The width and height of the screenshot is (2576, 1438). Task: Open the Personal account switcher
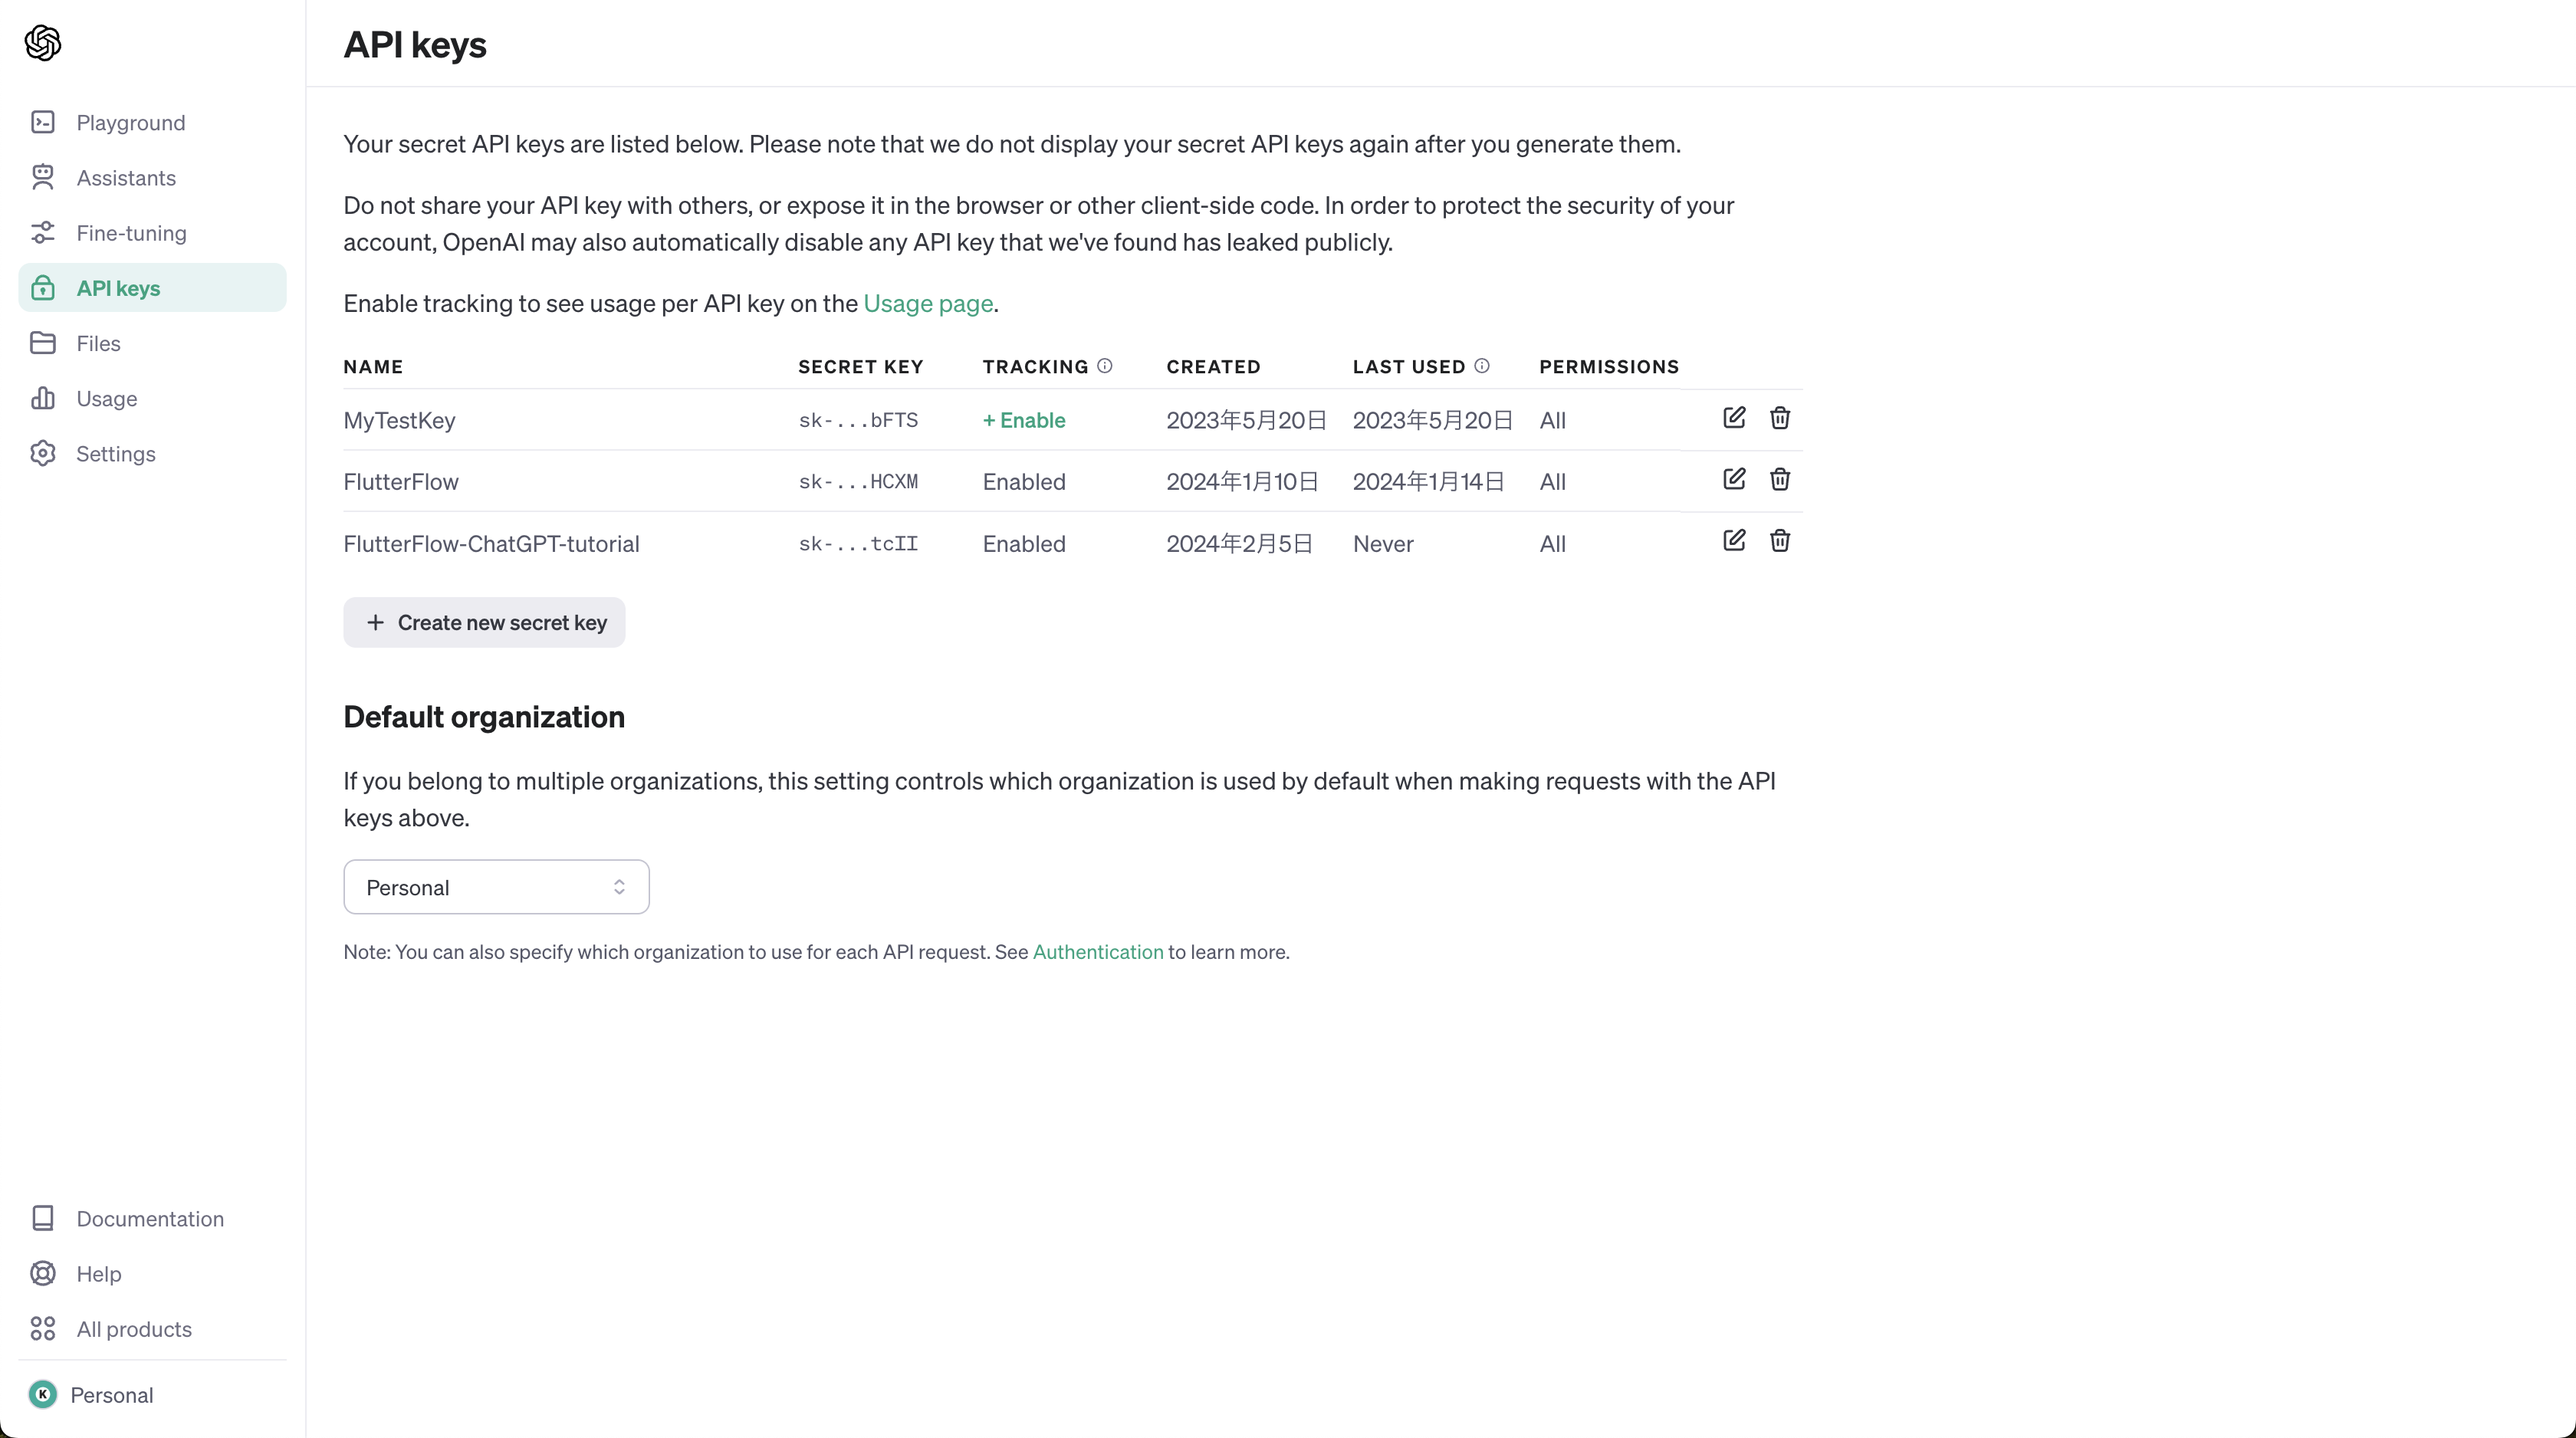110,1395
